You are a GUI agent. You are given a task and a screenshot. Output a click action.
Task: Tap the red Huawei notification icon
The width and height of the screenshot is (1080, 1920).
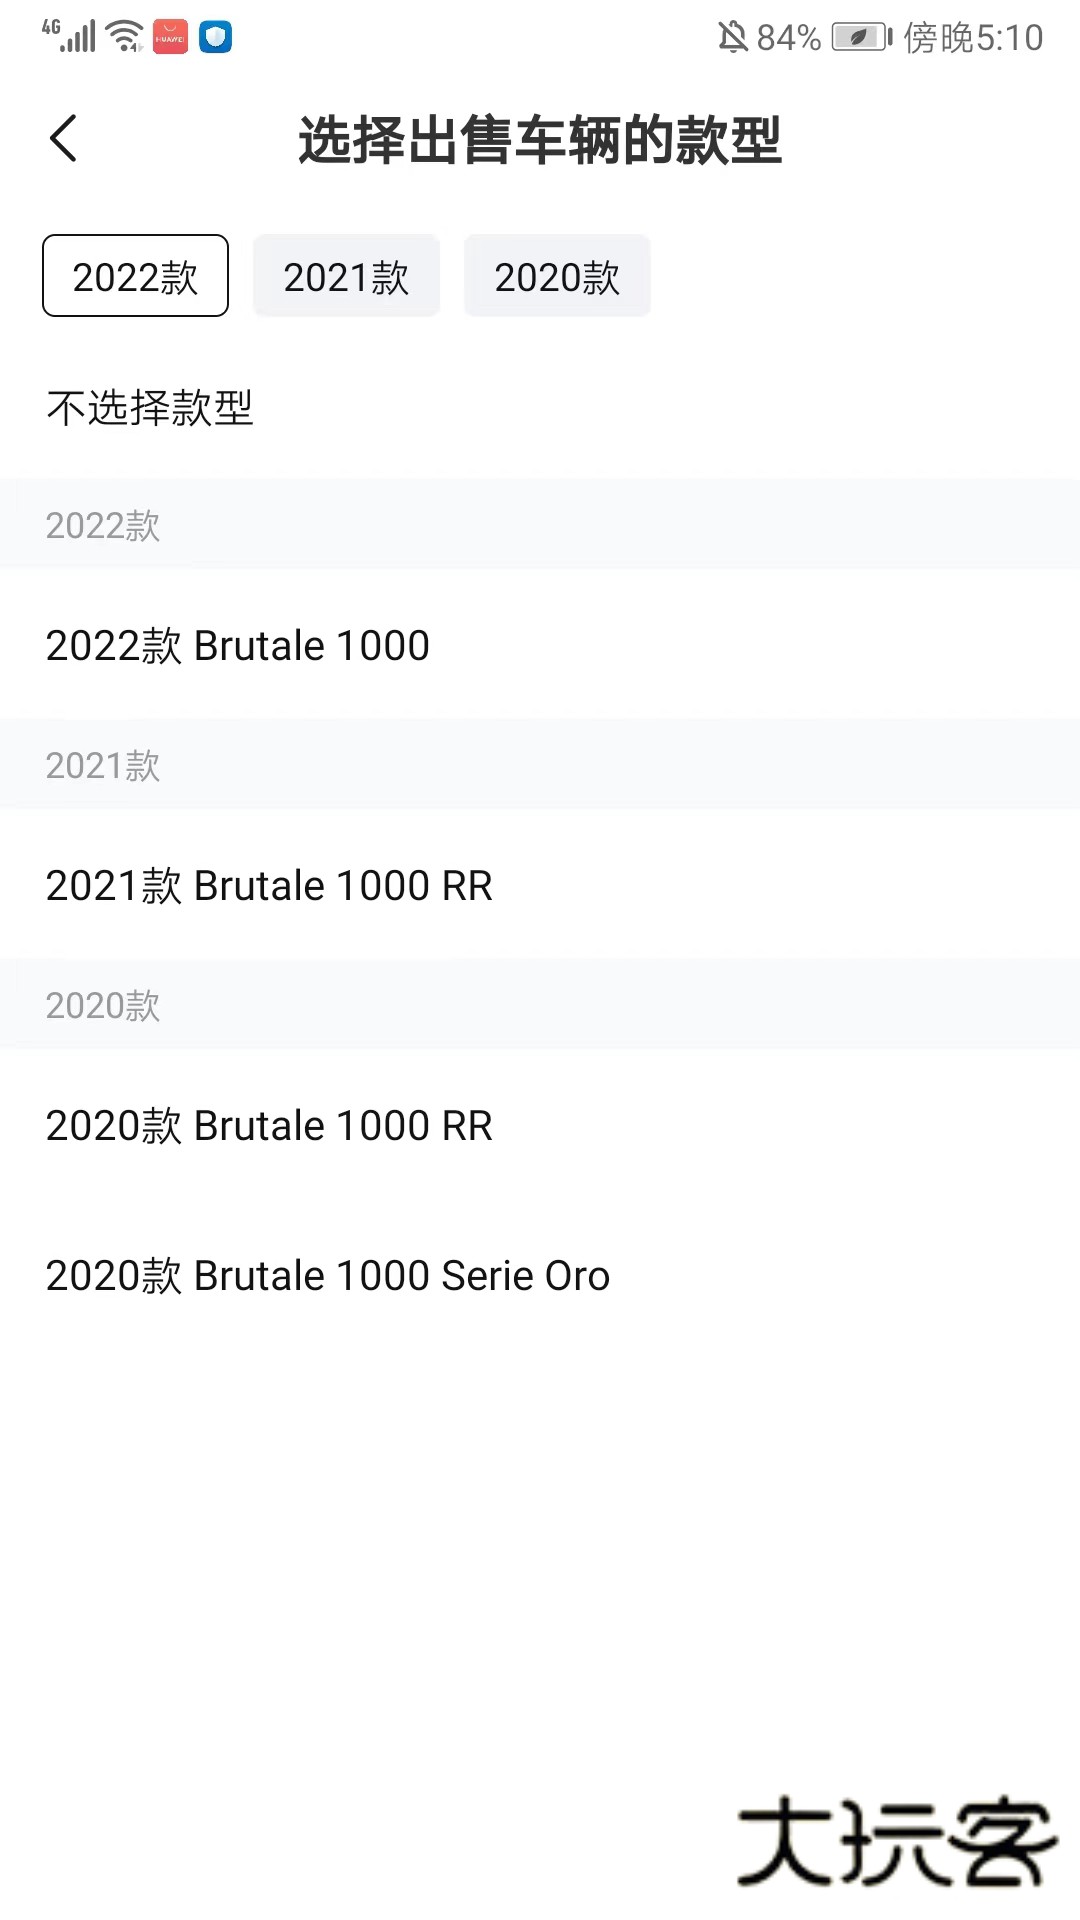(x=170, y=37)
